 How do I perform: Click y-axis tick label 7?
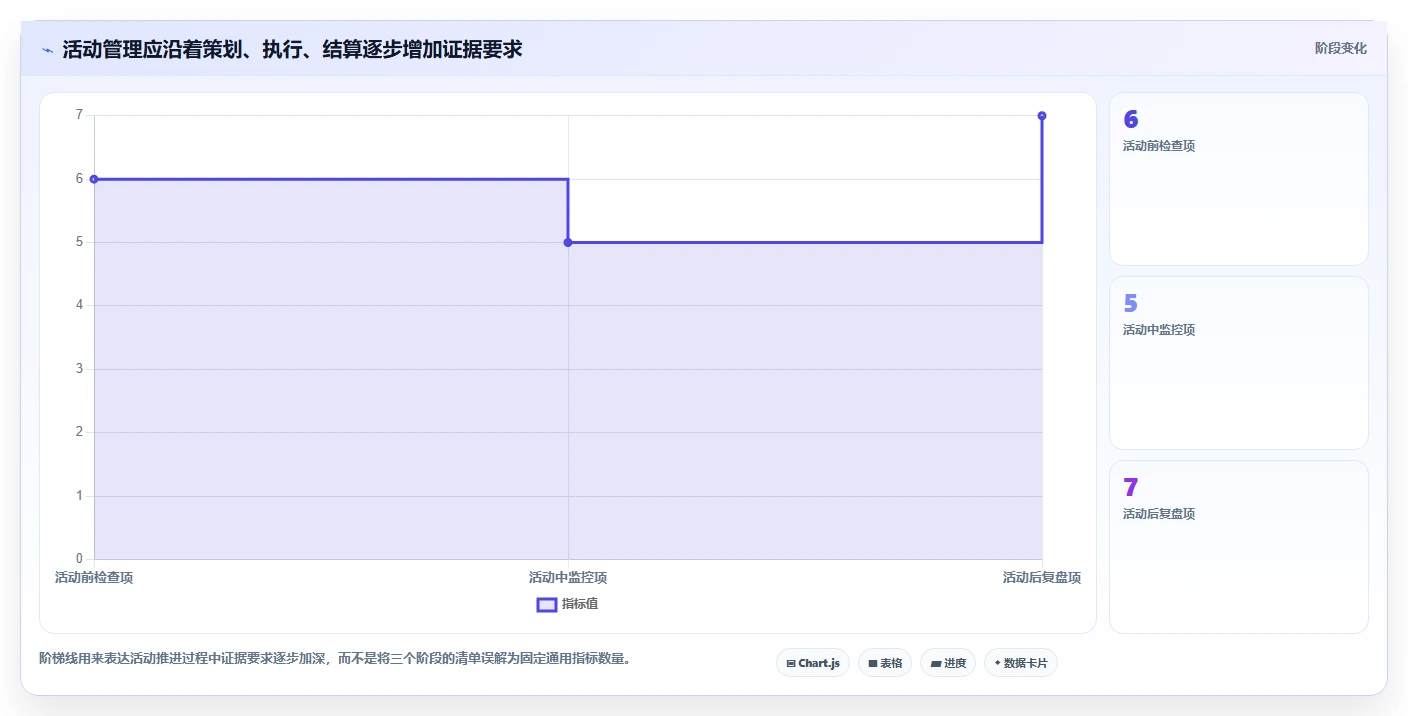[79, 115]
